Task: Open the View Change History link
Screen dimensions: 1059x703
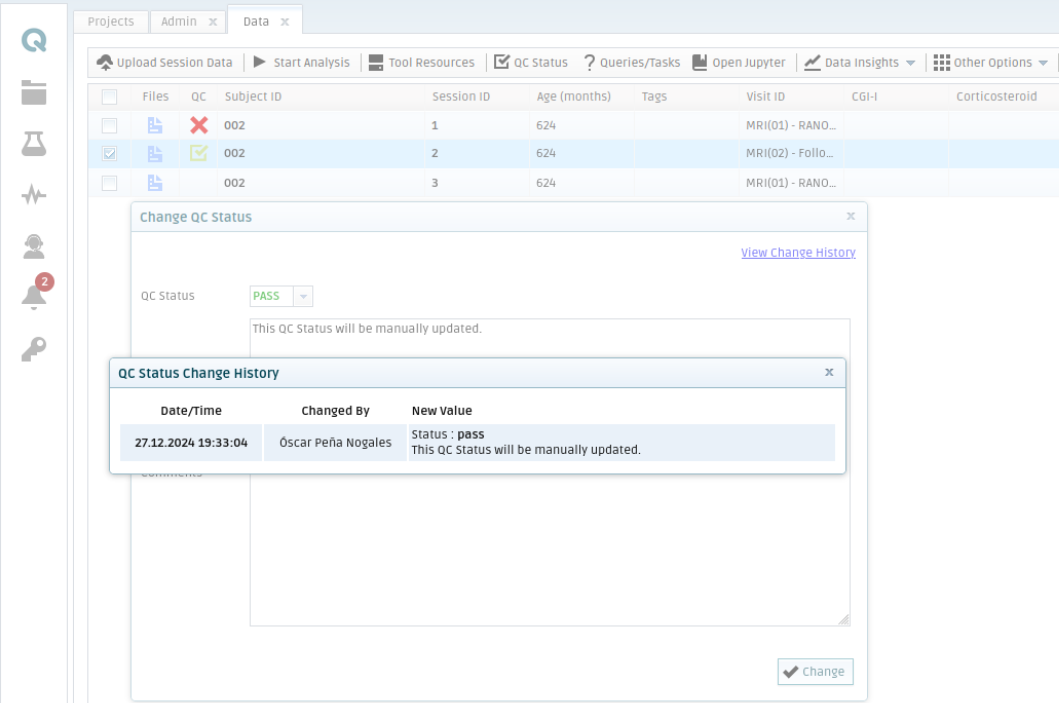Action: [797, 253]
